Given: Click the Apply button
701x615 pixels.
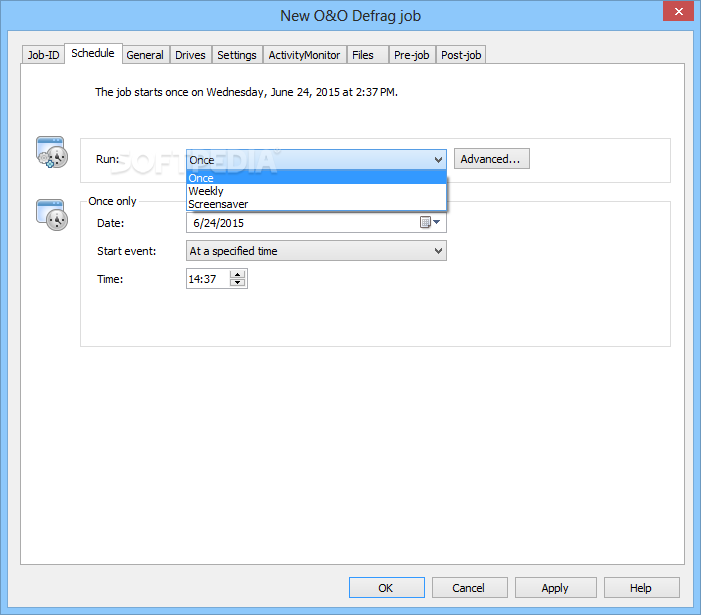Looking at the screenshot, I should [556, 587].
